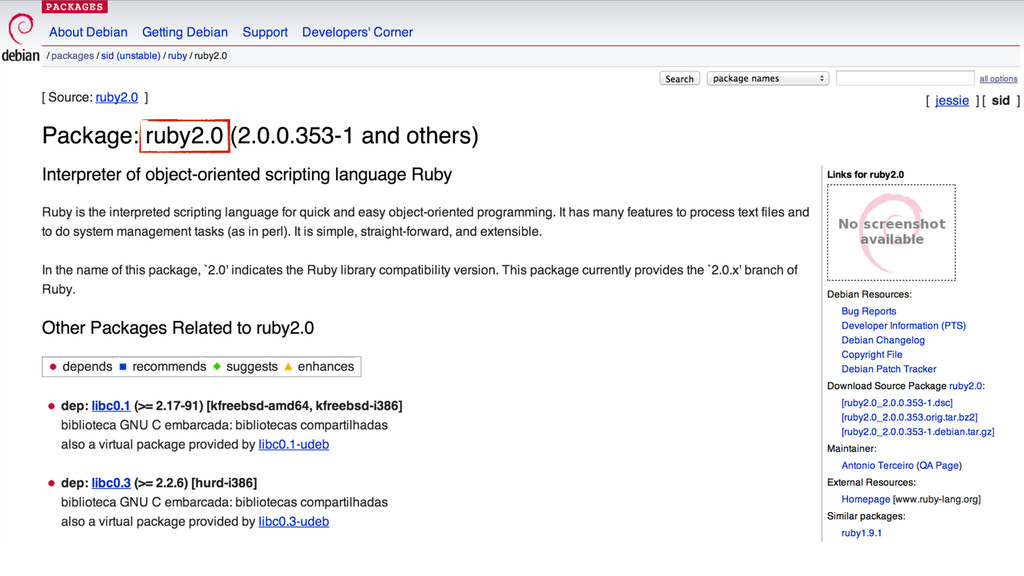Select the sid distribution label
The image size is (1024, 576).
point(1000,101)
